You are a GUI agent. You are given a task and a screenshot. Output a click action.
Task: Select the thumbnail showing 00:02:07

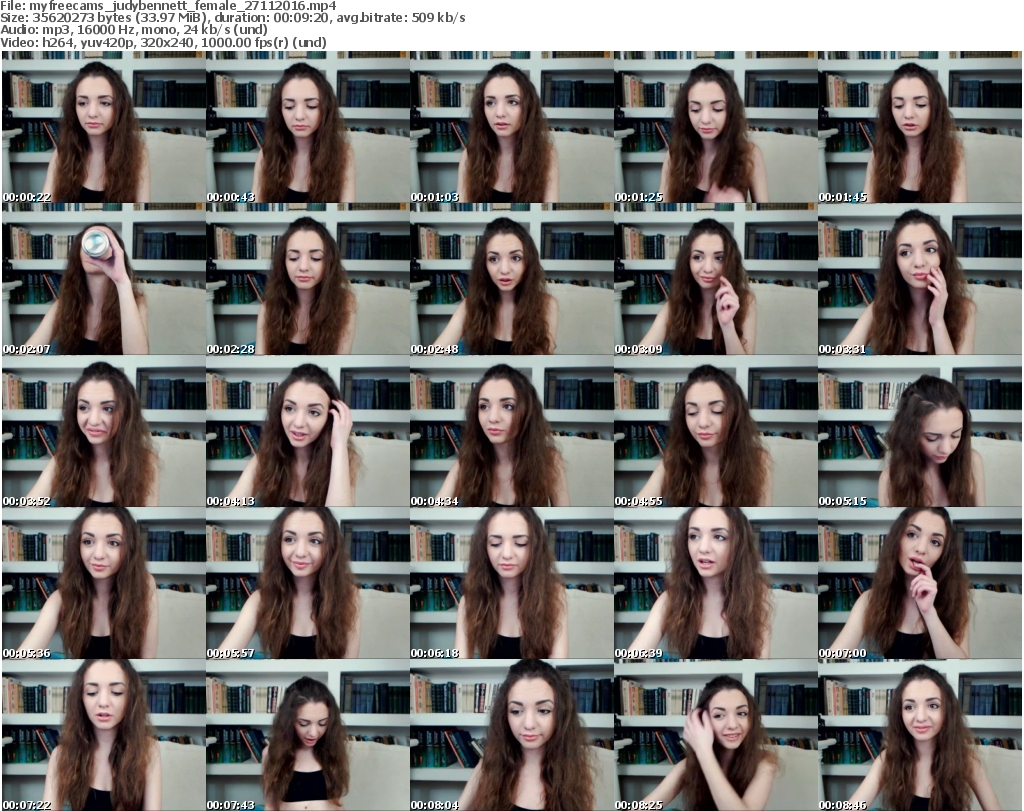coord(103,280)
